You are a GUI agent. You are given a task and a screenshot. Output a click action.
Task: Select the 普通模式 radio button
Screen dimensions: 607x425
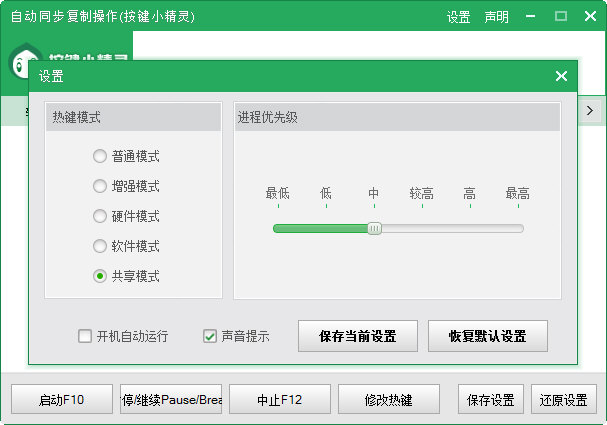coord(99,156)
